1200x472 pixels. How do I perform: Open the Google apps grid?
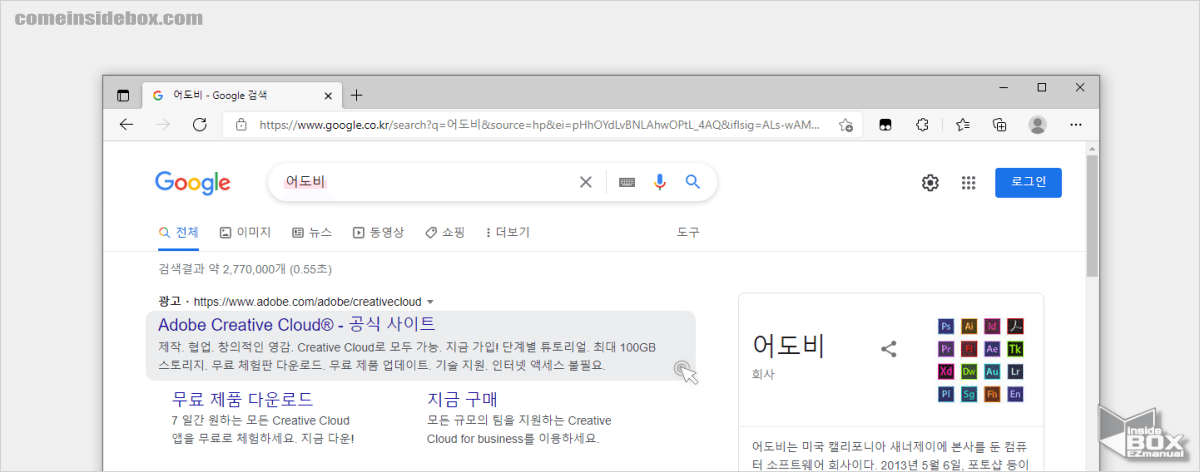(x=968, y=183)
